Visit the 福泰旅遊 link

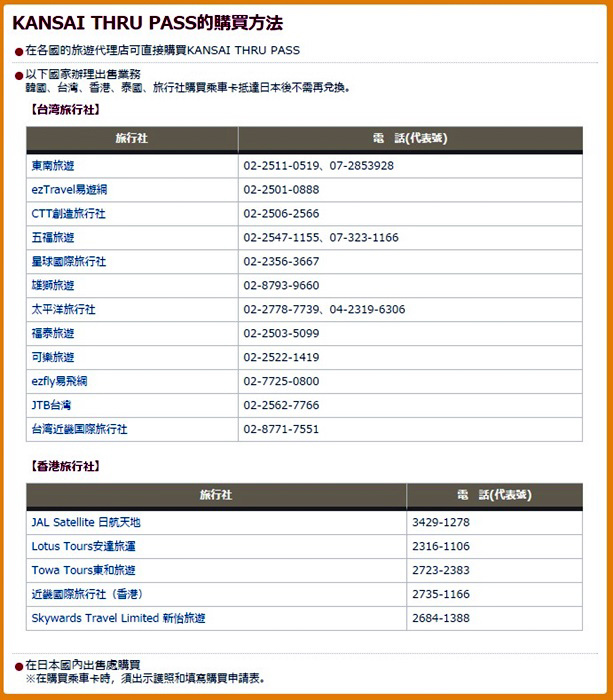[x=53, y=333]
